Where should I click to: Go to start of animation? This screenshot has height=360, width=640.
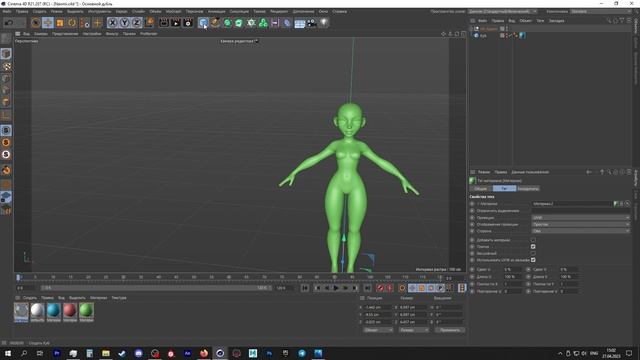coord(305,288)
